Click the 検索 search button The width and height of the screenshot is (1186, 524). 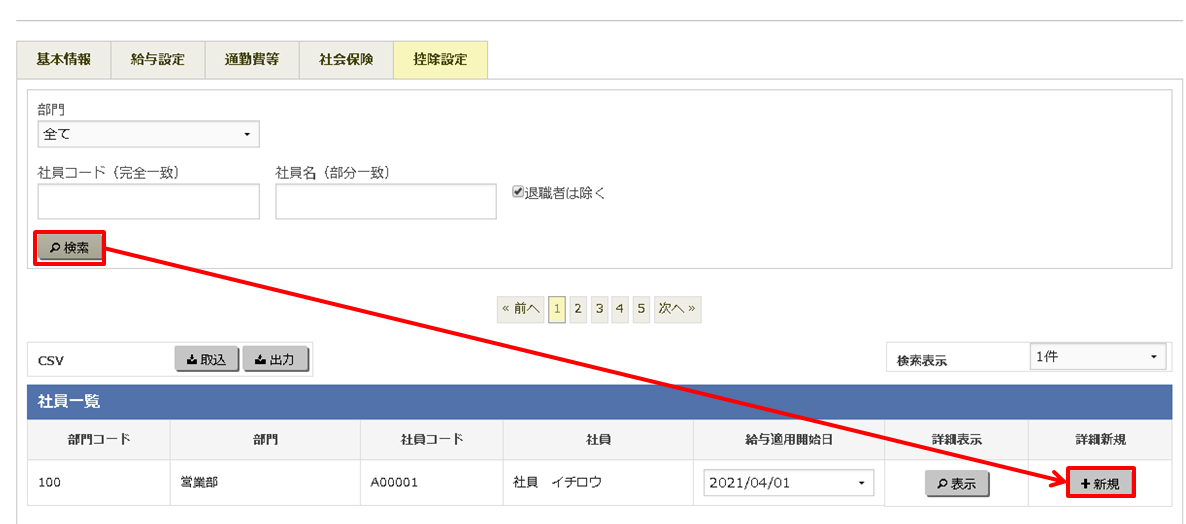pos(70,248)
